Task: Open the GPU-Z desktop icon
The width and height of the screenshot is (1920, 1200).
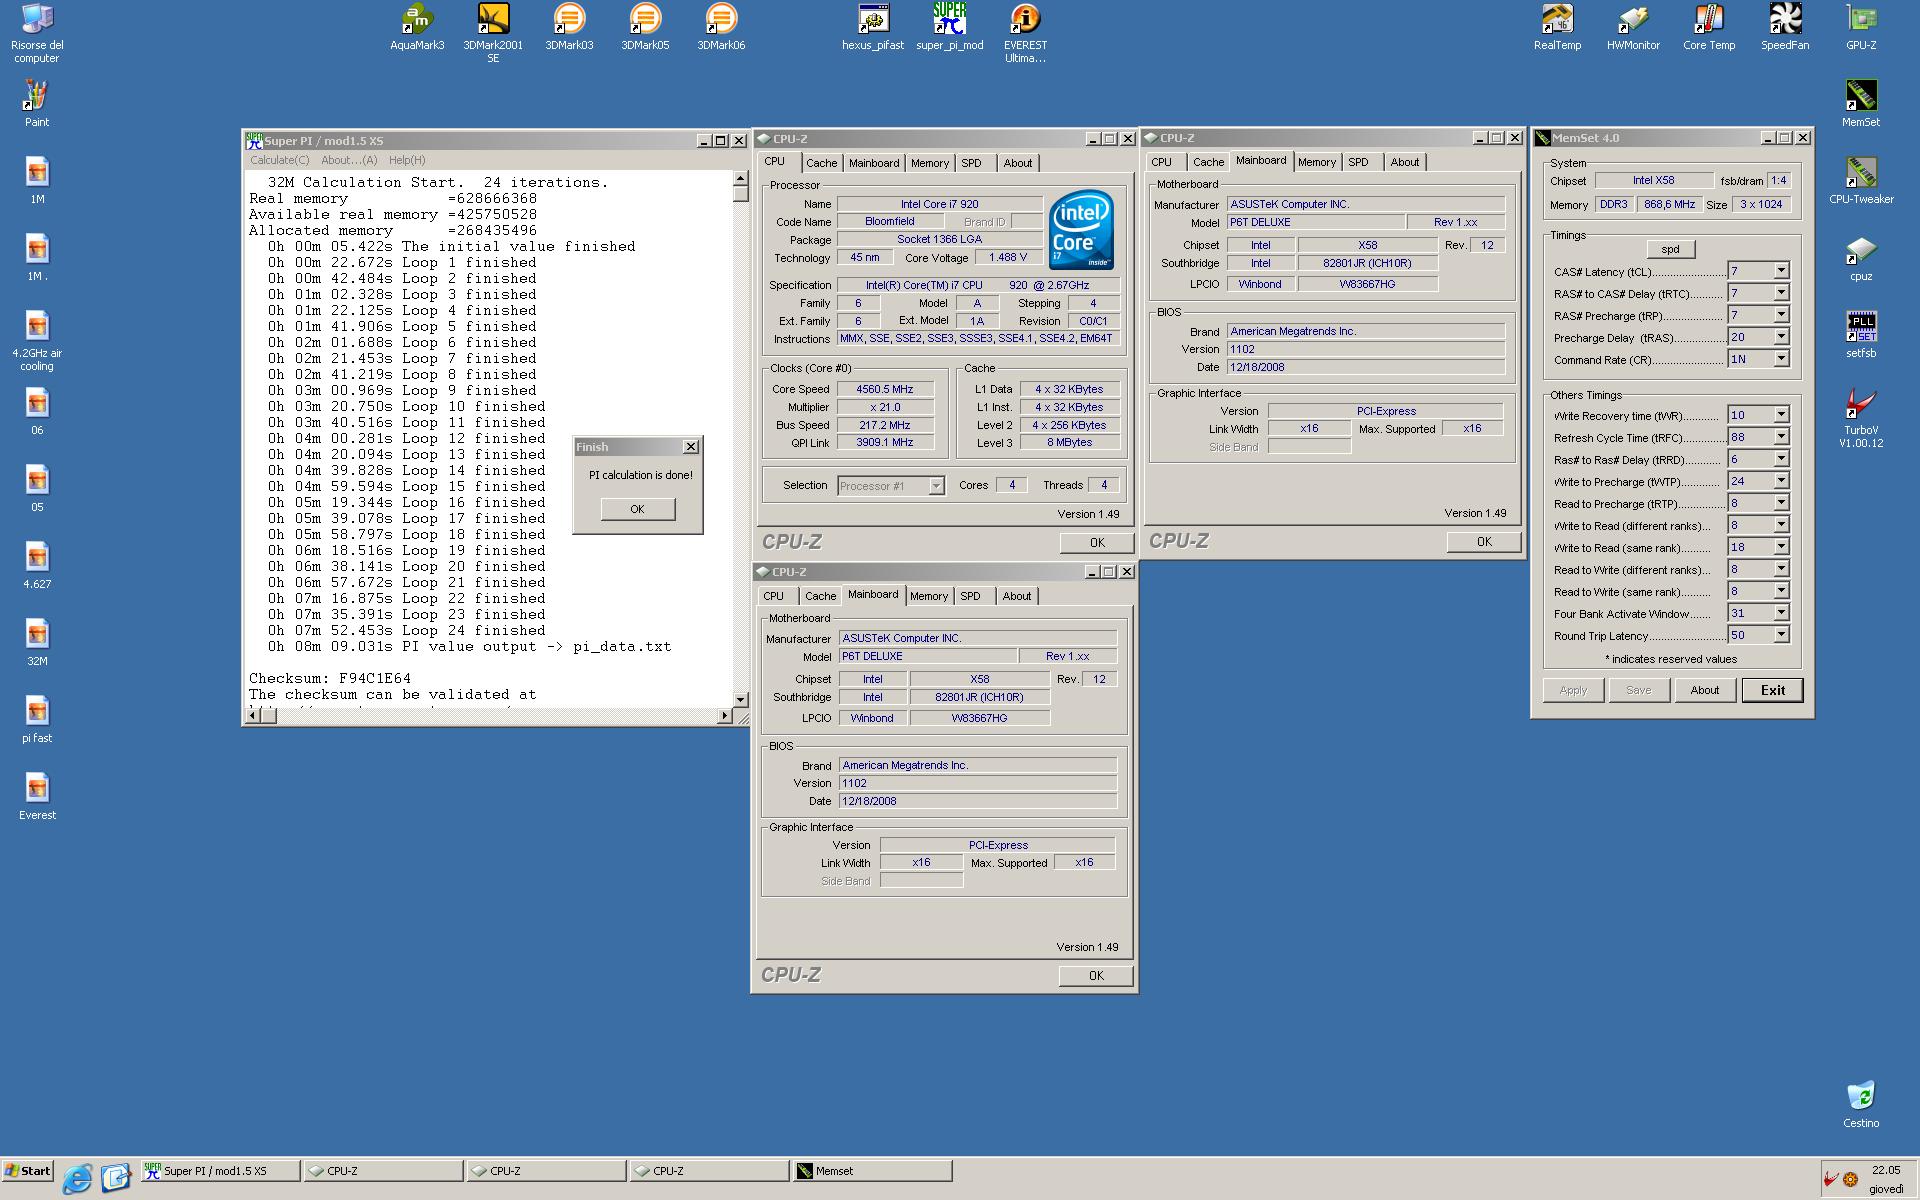Action: pyautogui.click(x=1861, y=27)
